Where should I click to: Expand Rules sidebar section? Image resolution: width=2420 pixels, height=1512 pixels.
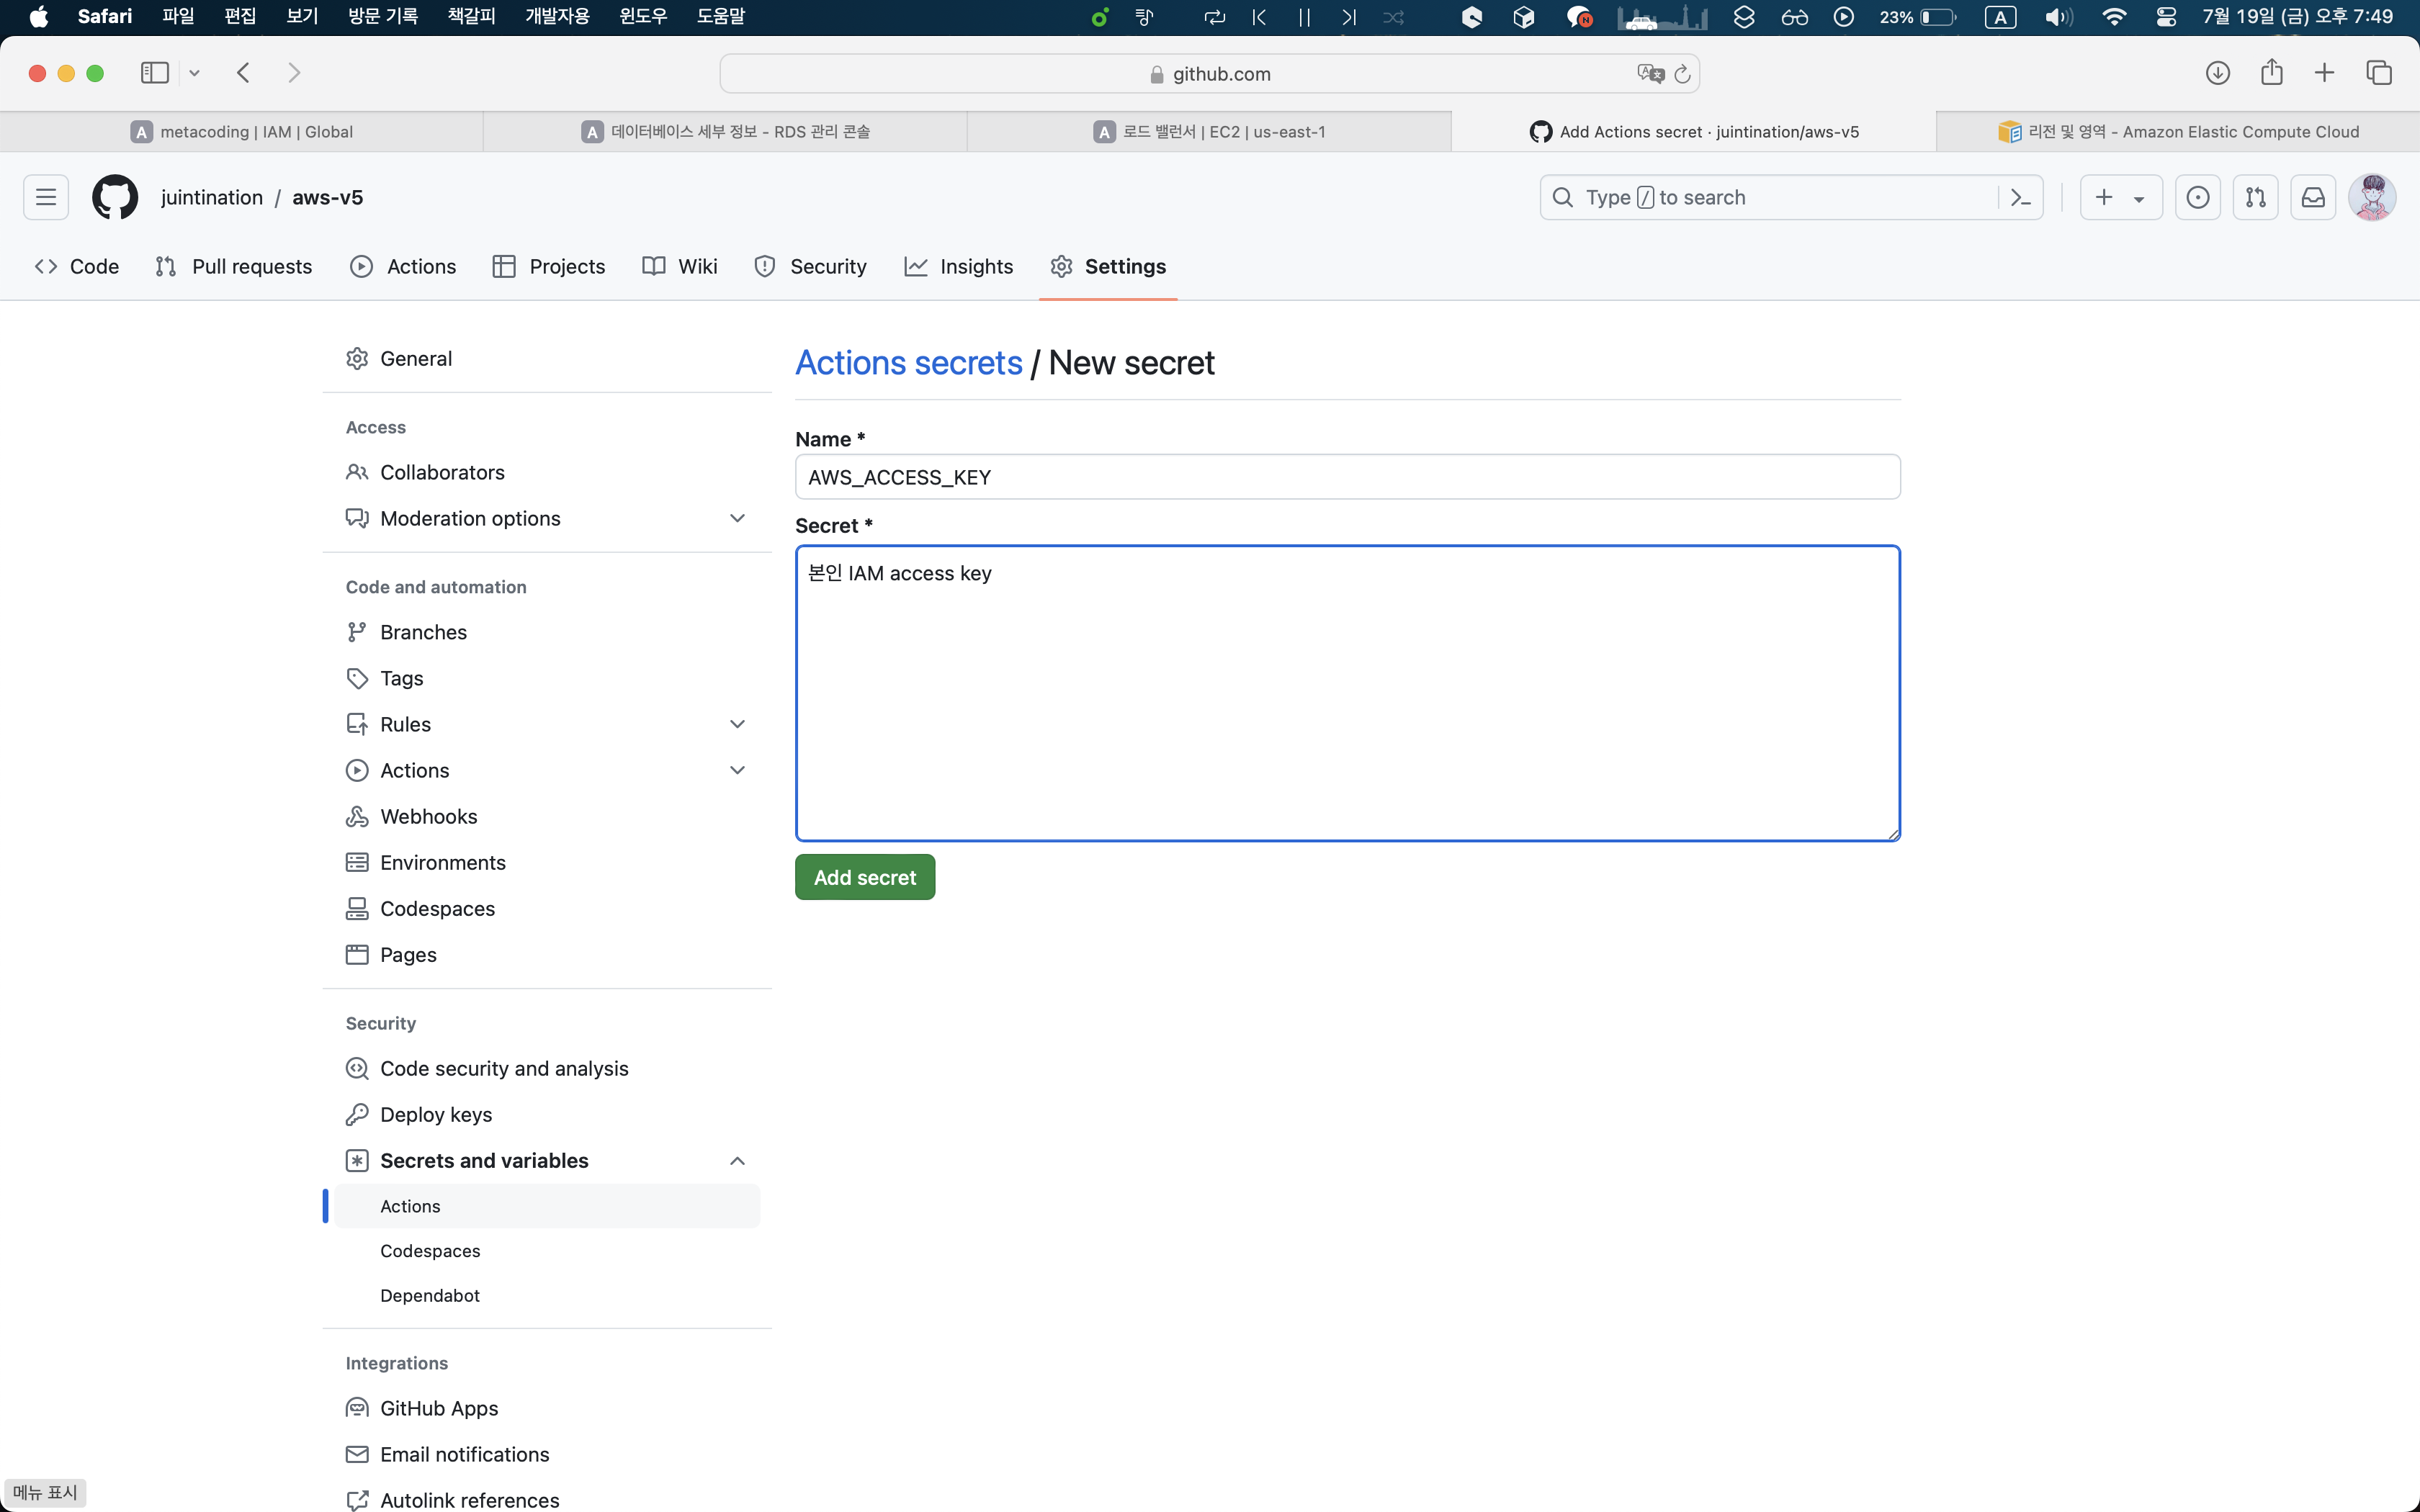click(x=737, y=724)
